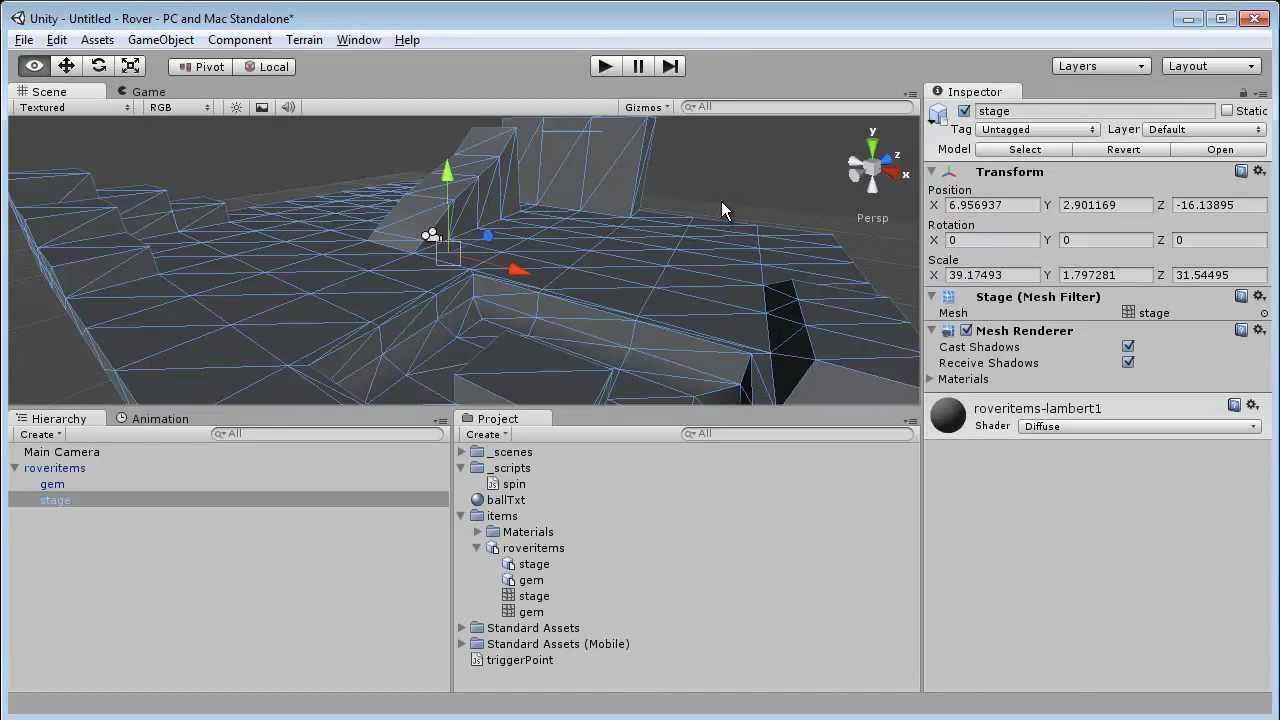Expand the Materials list in Mesh Renderer

click(x=931, y=379)
